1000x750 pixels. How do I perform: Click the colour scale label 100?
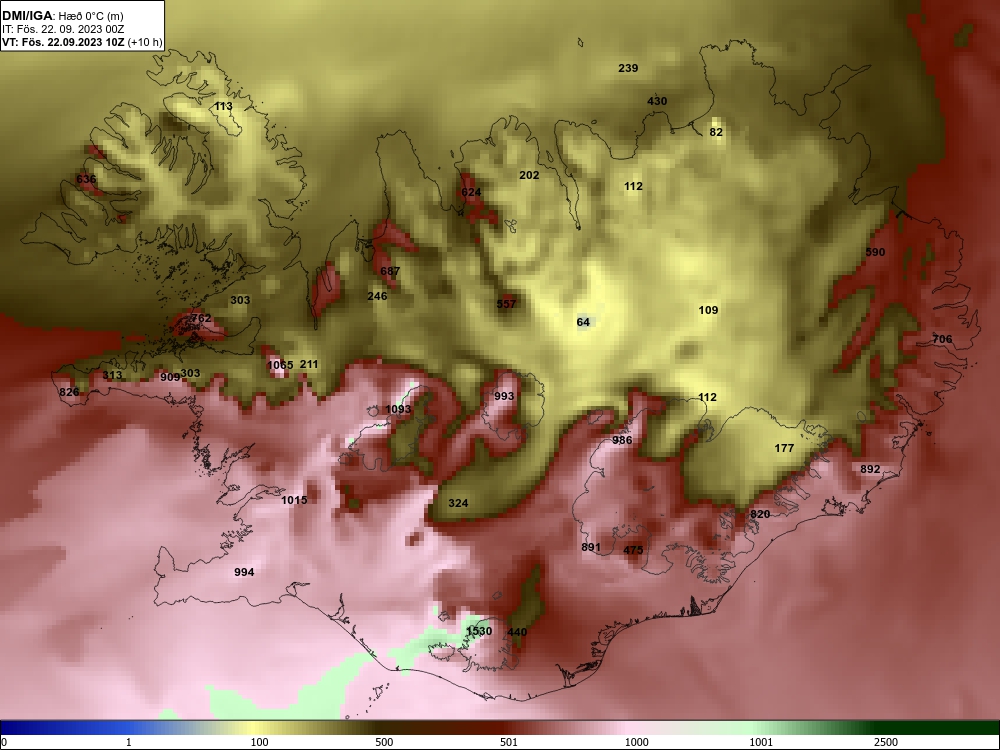click(260, 742)
